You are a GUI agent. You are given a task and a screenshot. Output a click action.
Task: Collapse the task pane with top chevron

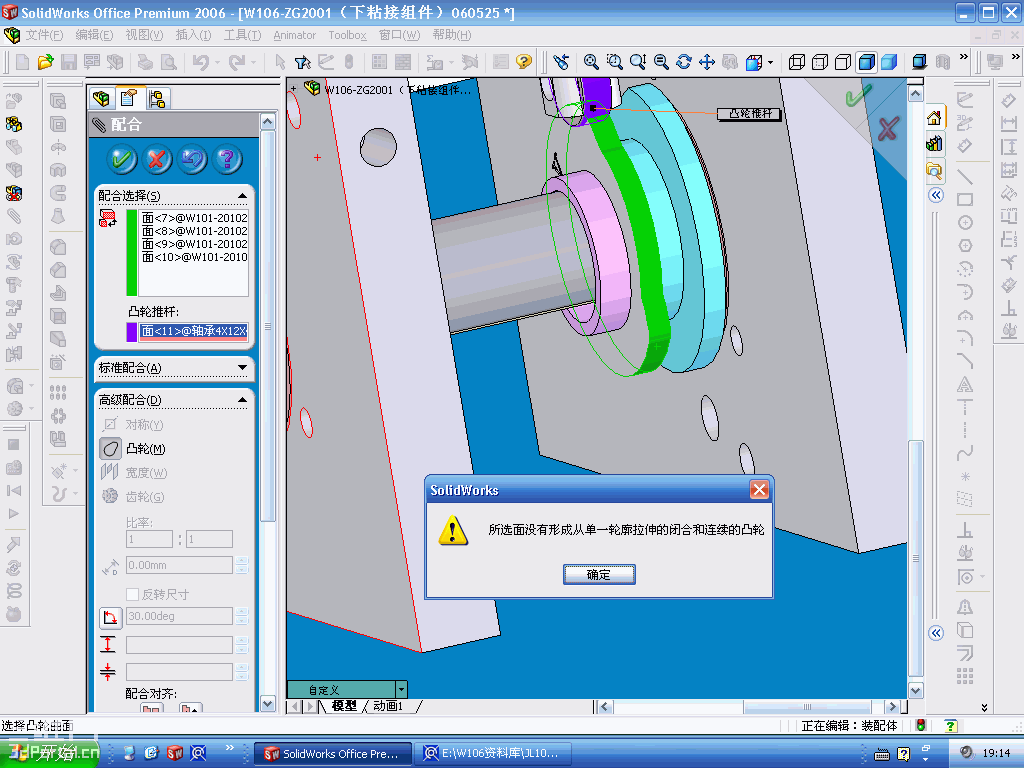click(x=936, y=195)
